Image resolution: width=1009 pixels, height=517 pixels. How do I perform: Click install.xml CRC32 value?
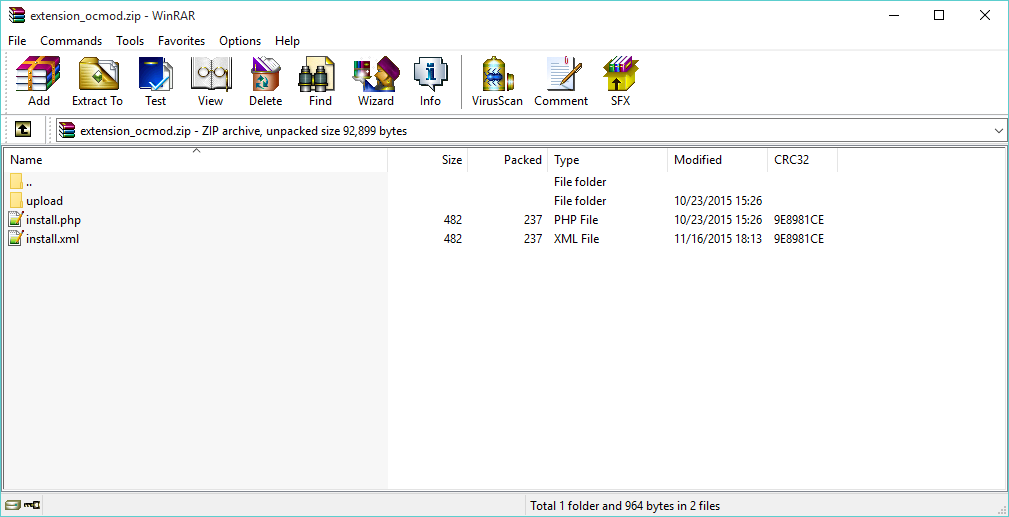pos(799,239)
